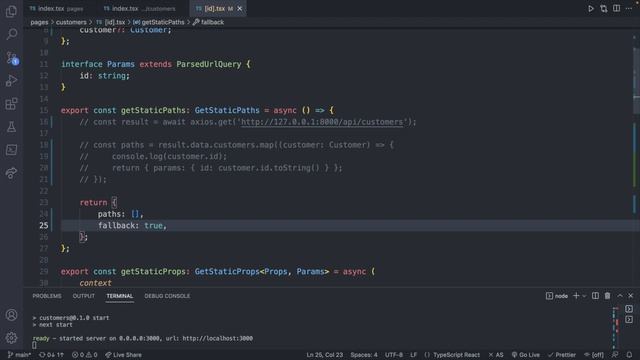Open feedback icon in status bar
The width and height of the screenshot is (640, 360).
click(615, 355)
